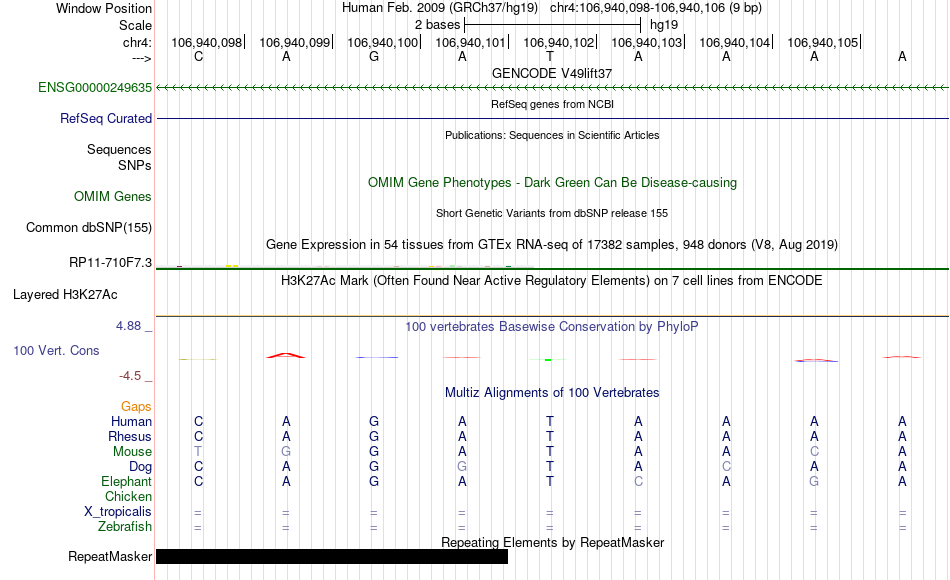The width and height of the screenshot is (950, 580).
Task: Click the RefSeq genes from NCBI title
Action: pos(553,104)
